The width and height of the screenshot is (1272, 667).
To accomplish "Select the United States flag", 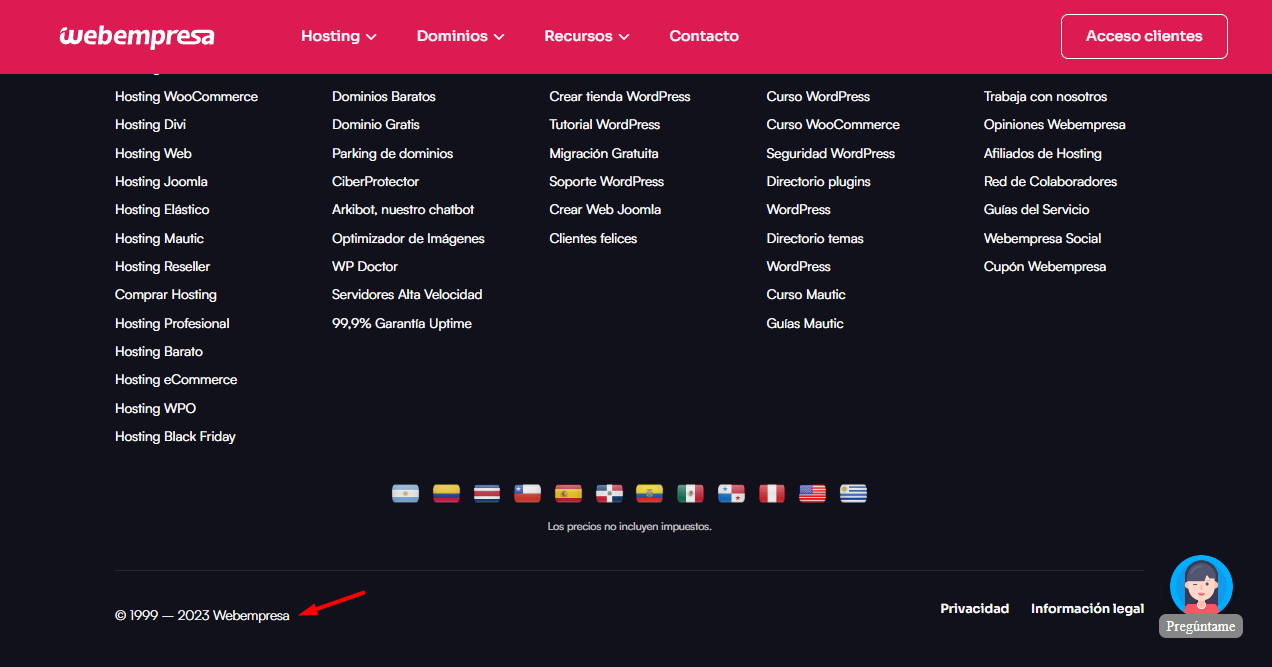I will (813, 493).
